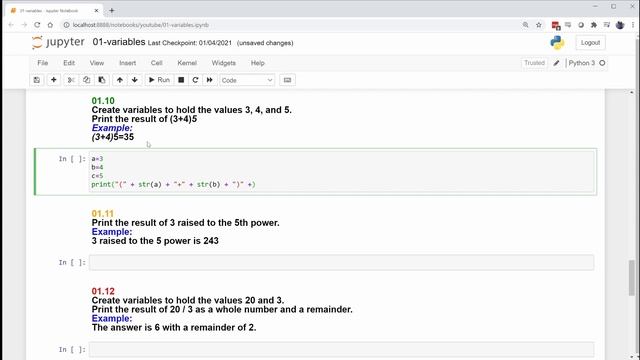Interrupt the kernel stop icon
This screenshot has width=640, height=360.
coord(181,80)
